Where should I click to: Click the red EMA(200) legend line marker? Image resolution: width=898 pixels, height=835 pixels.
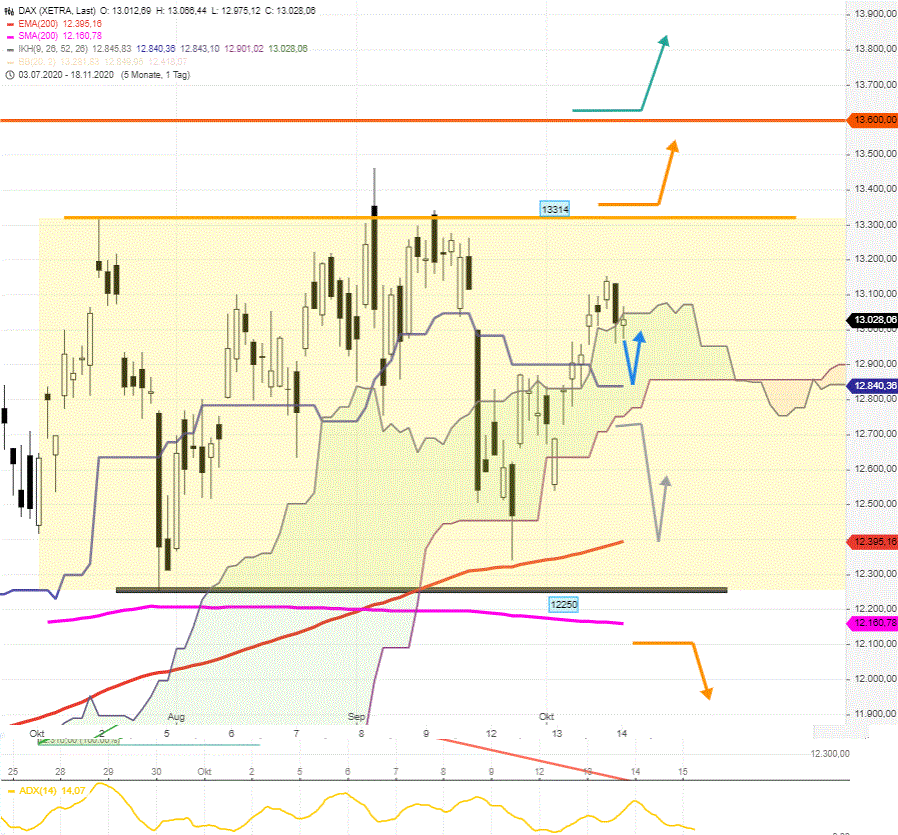pyautogui.click(x=10, y=24)
